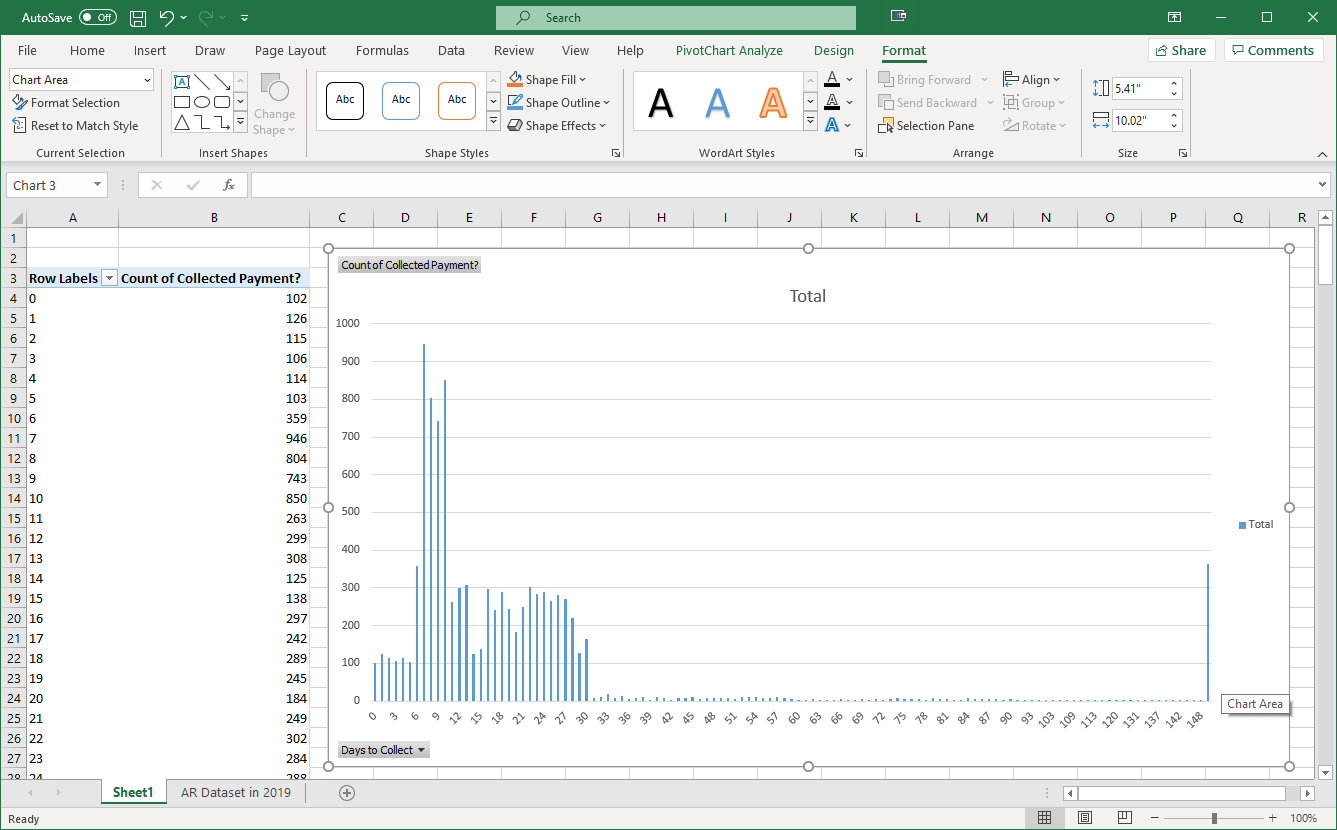Increase shape height with spinner up
This screenshot has width=1337, height=830.
click(x=1174, y=83)
